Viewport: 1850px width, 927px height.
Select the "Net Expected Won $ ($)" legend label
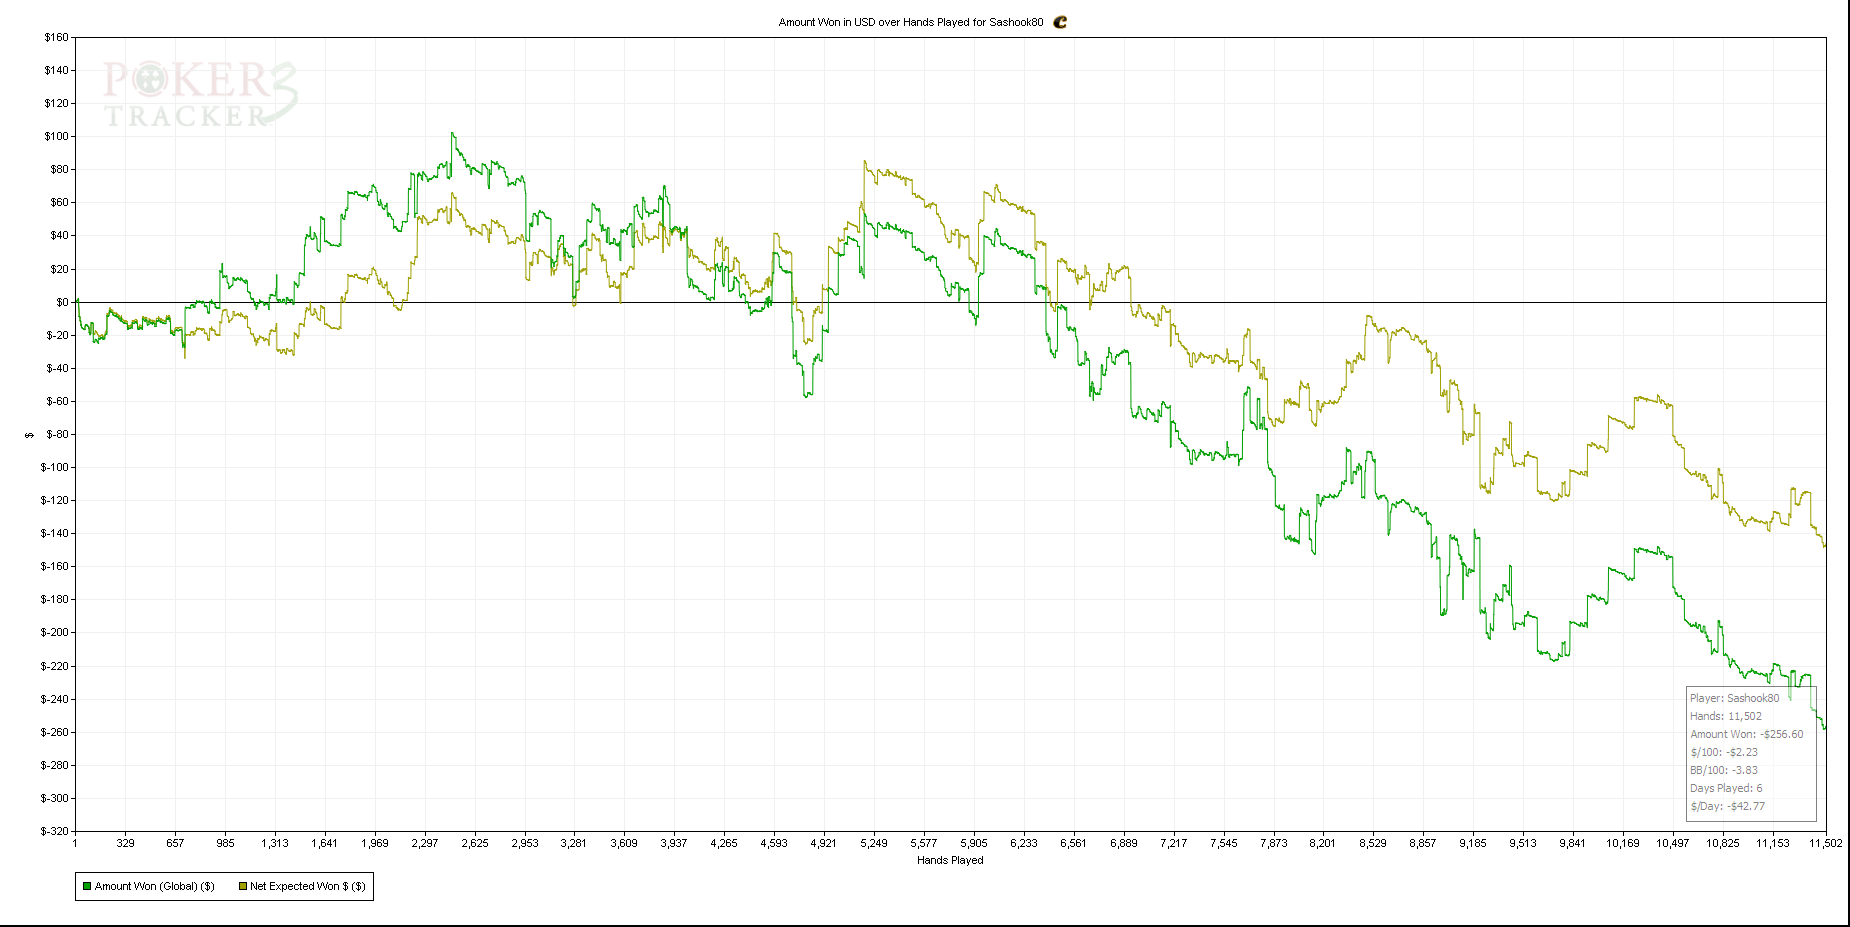[x=307, y=886]
